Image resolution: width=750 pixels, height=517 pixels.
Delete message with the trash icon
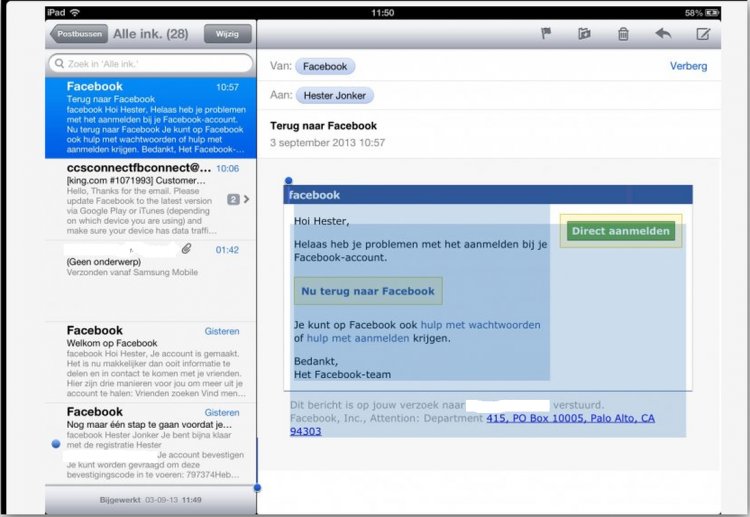pyautogui.click(x=623, y=34)
